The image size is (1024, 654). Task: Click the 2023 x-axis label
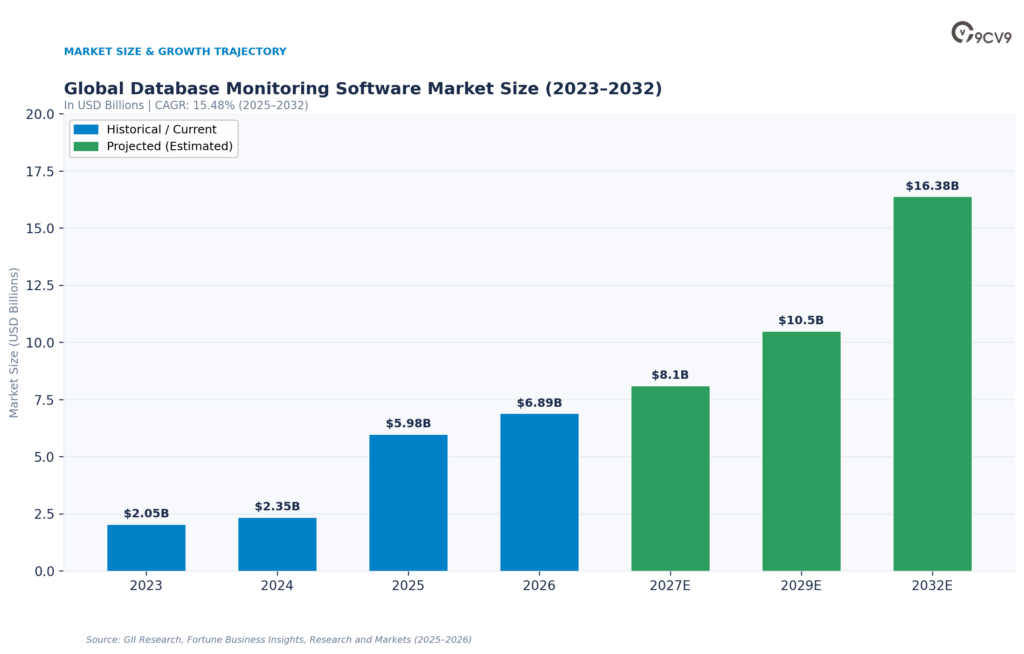point(146,585)
